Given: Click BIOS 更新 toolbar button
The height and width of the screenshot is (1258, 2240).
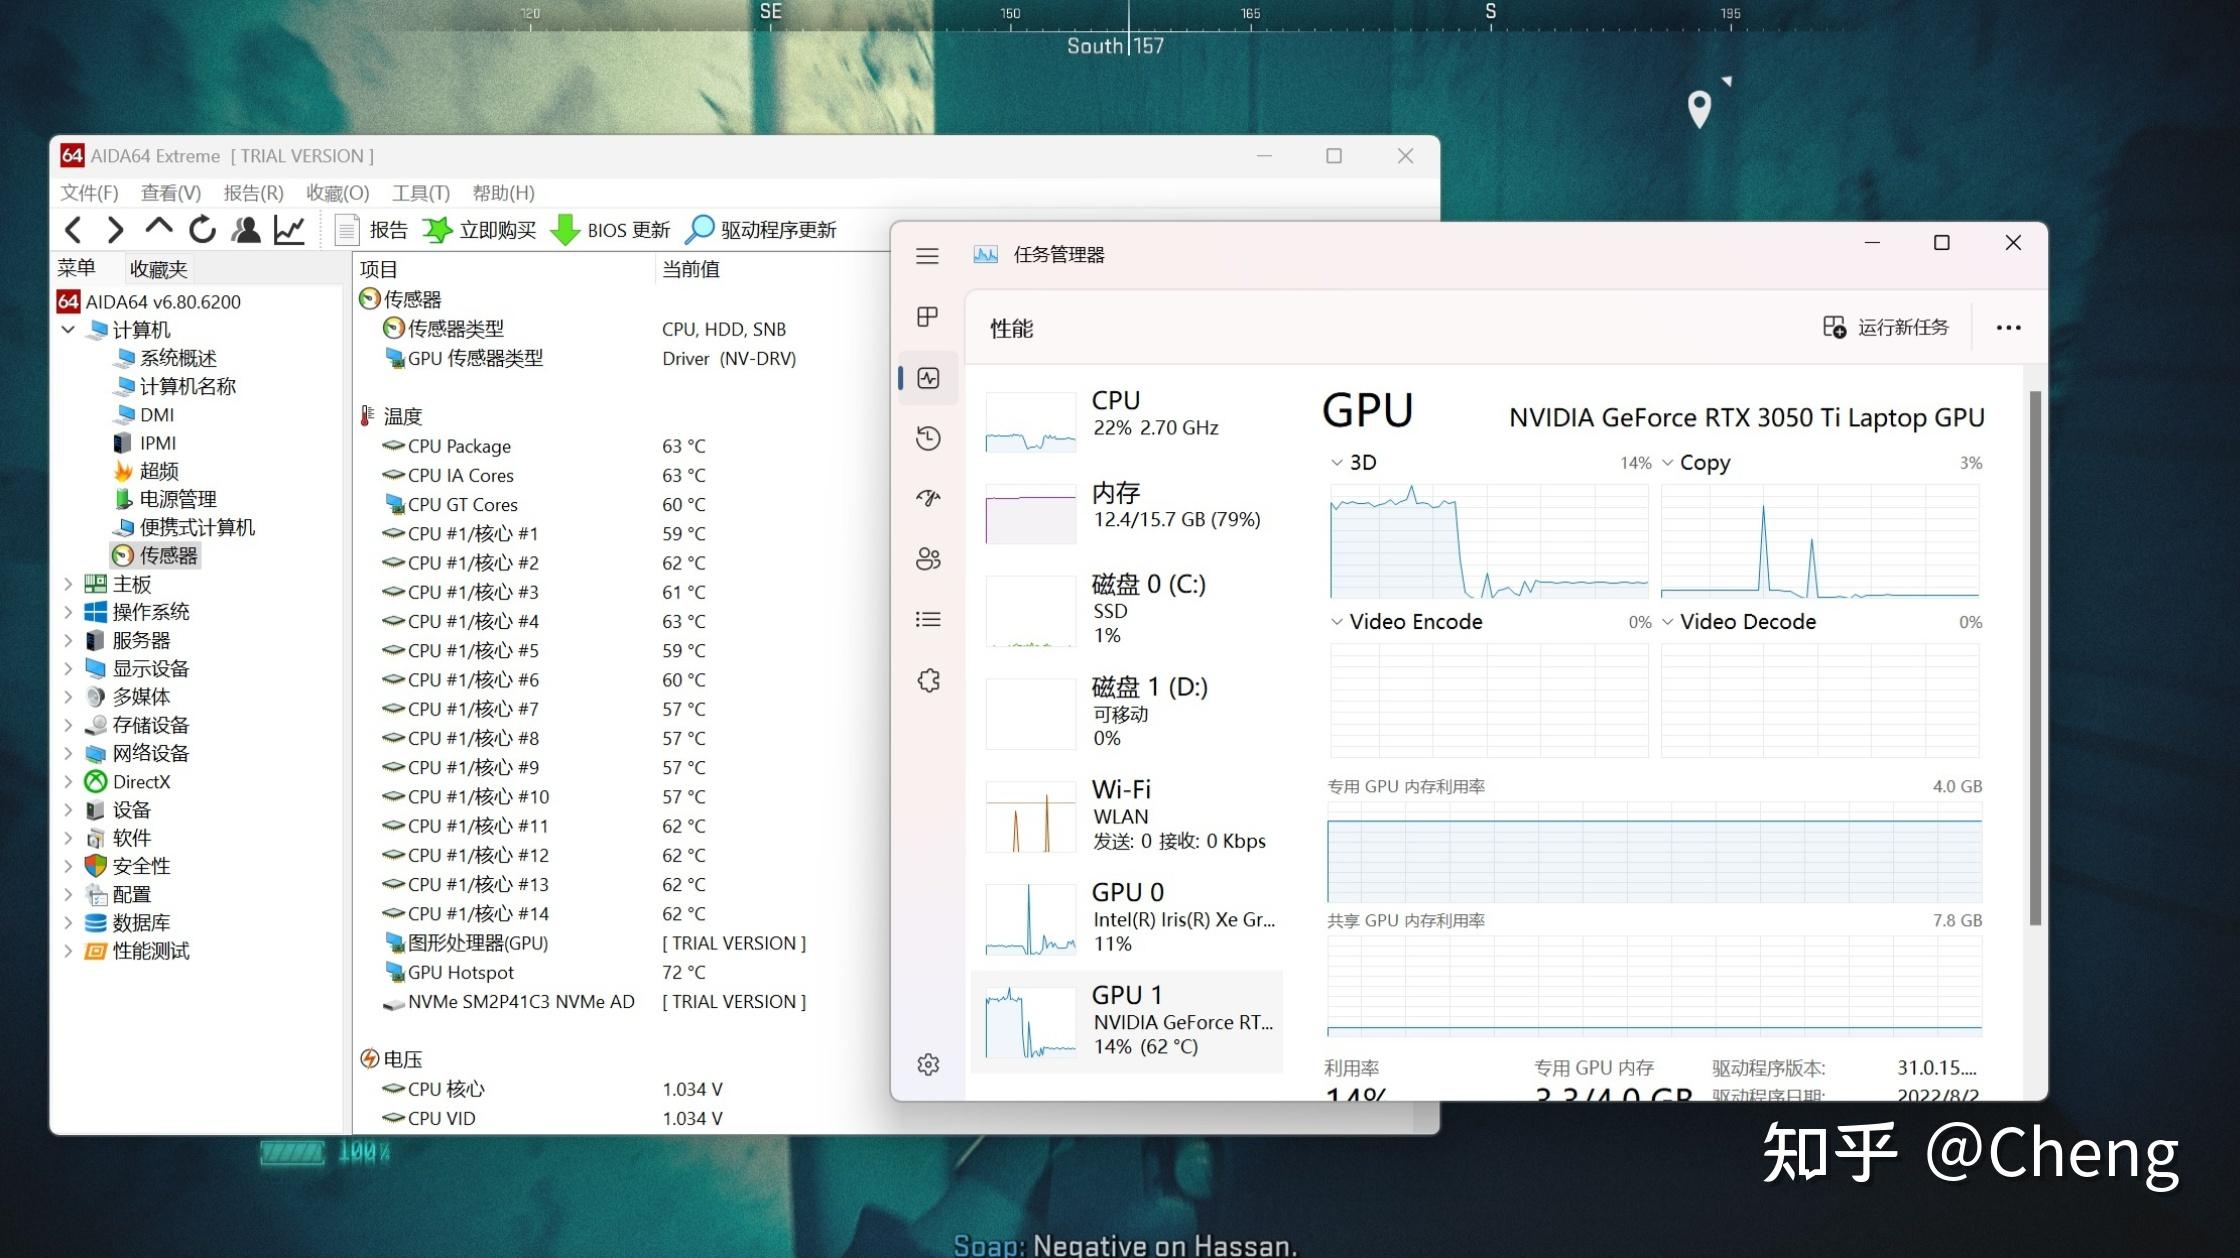Looking at the screenshot, I should [611, 230].
